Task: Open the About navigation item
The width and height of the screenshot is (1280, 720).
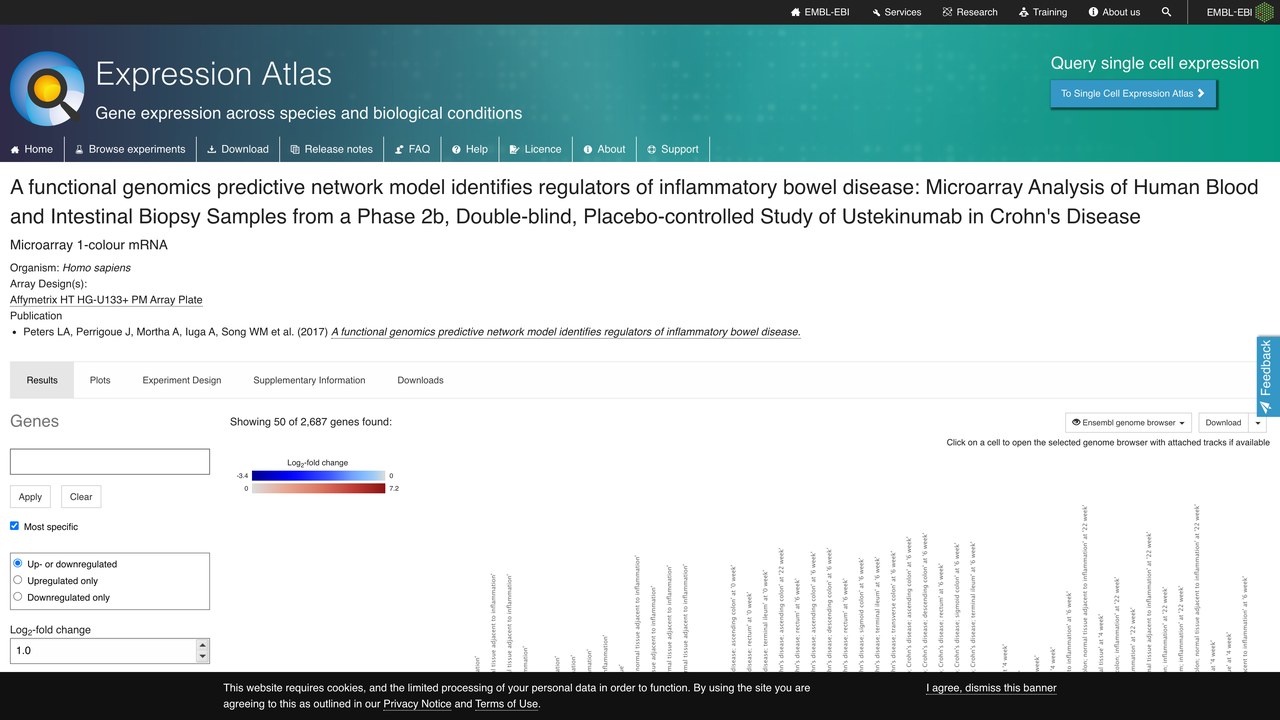Action: pyautogui.click(x=605, y=149)
